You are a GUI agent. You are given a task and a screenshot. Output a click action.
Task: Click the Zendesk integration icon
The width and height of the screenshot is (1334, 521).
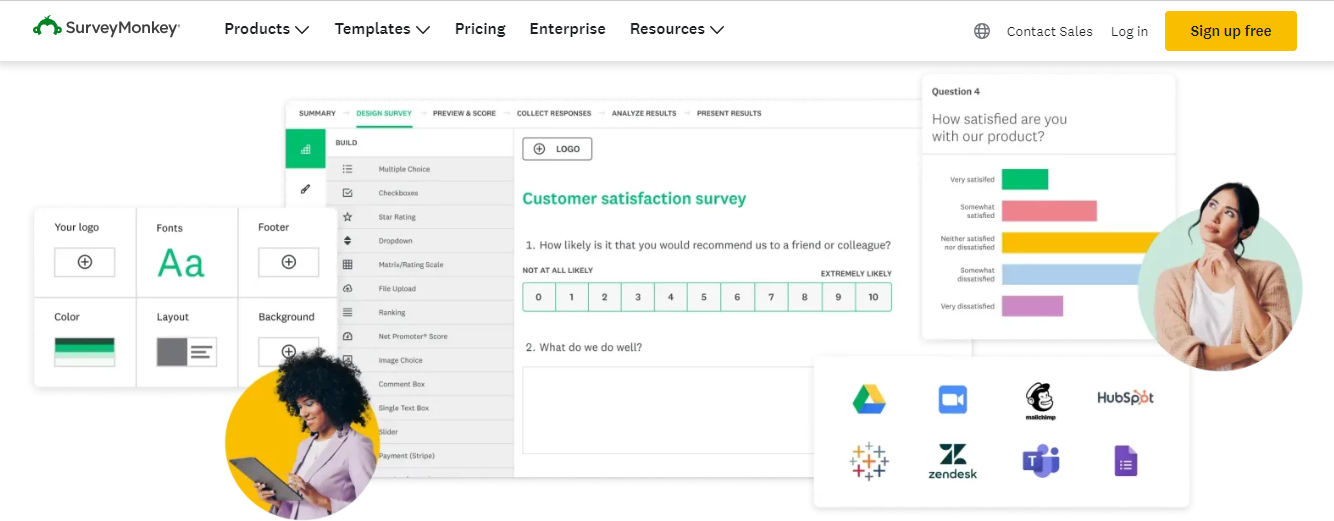(953, 461)
